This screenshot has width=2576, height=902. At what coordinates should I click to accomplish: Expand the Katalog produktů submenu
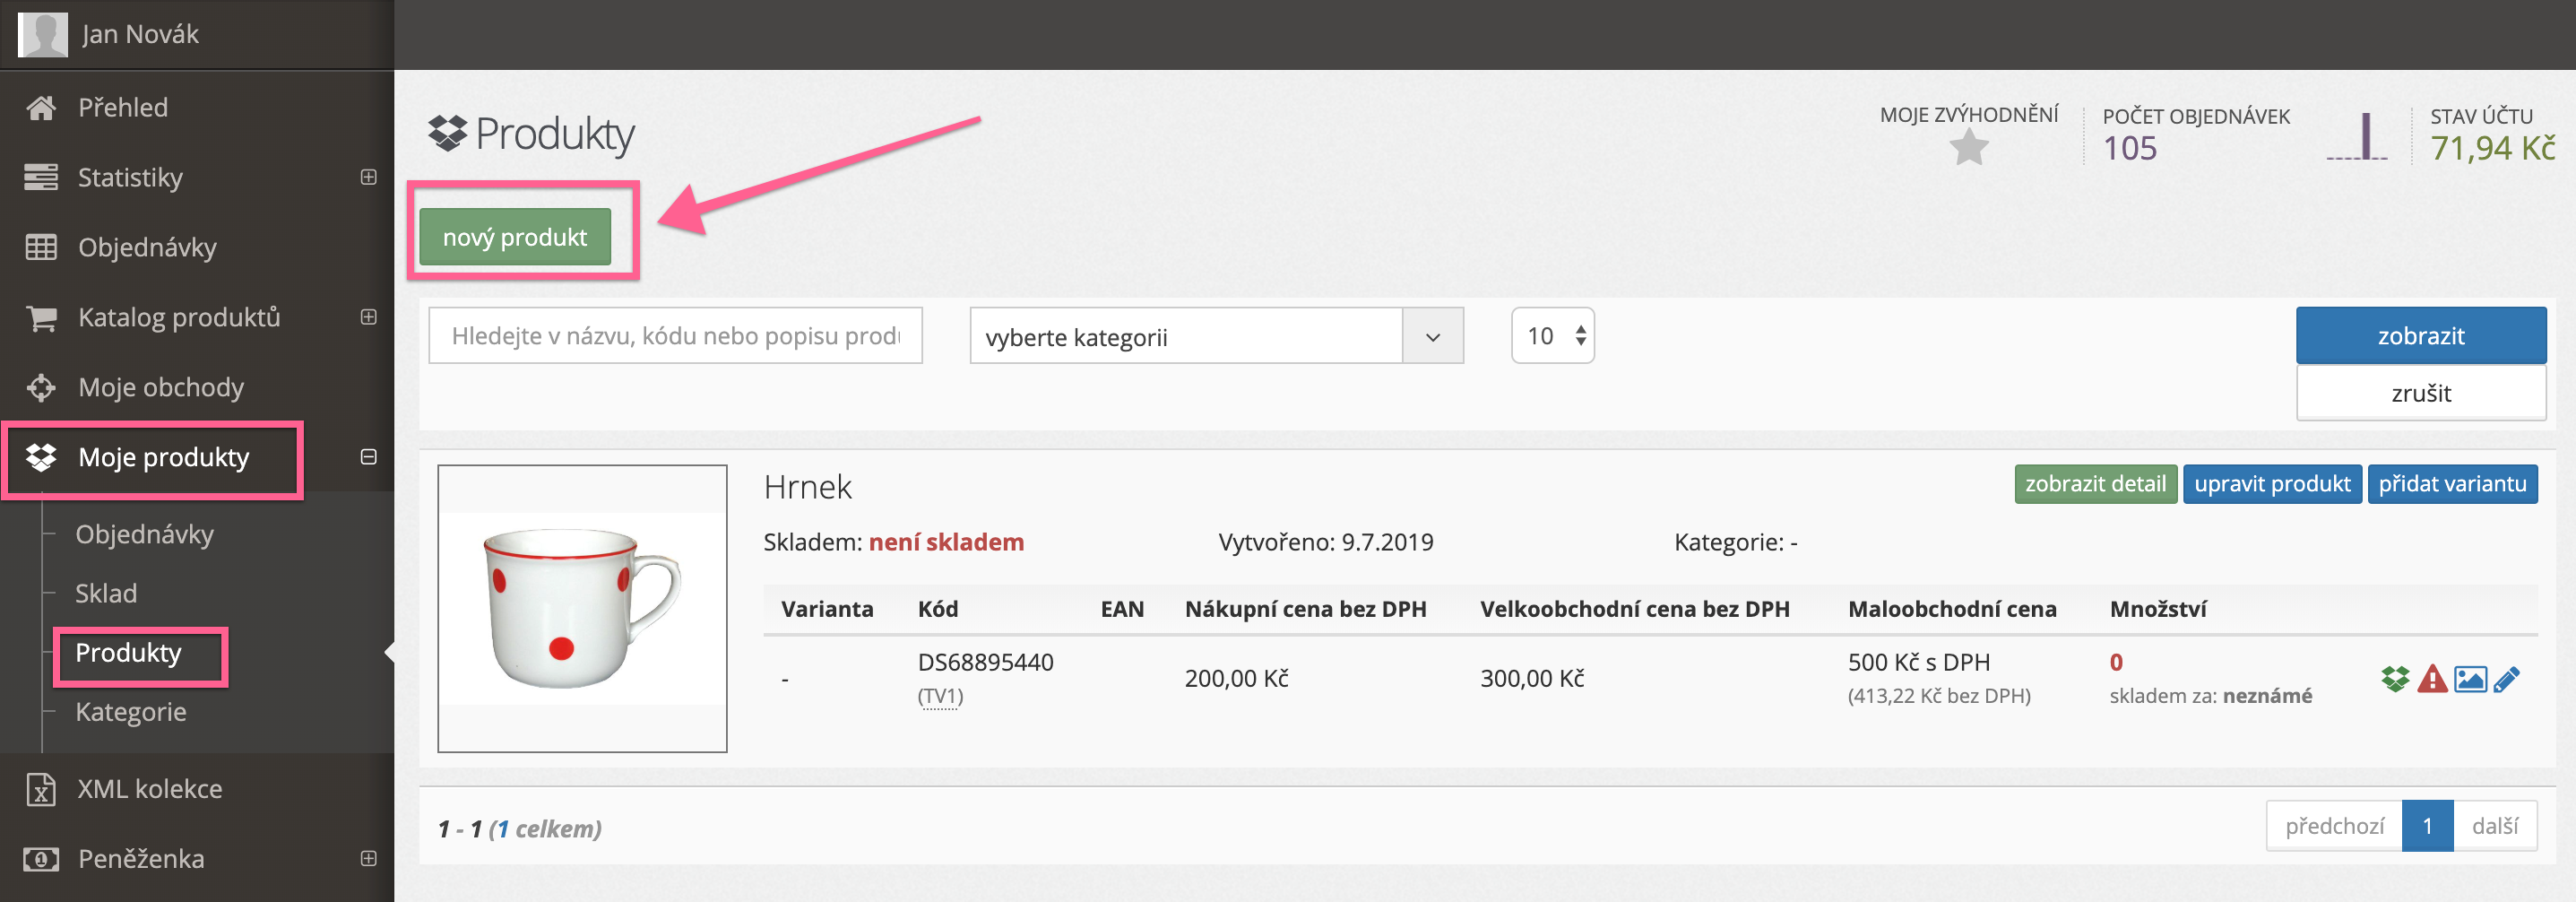click(369, 317)
